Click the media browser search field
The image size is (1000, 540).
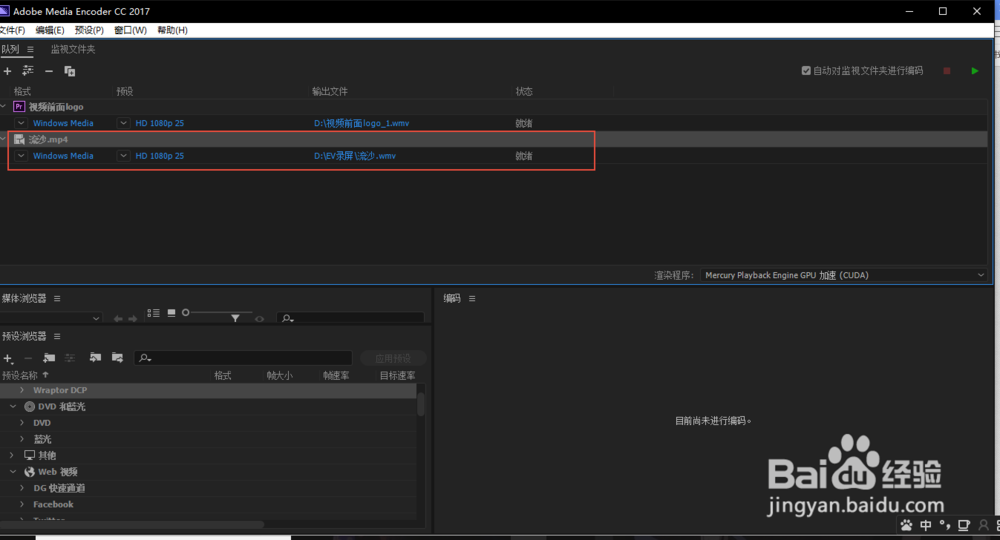point(350,317)
